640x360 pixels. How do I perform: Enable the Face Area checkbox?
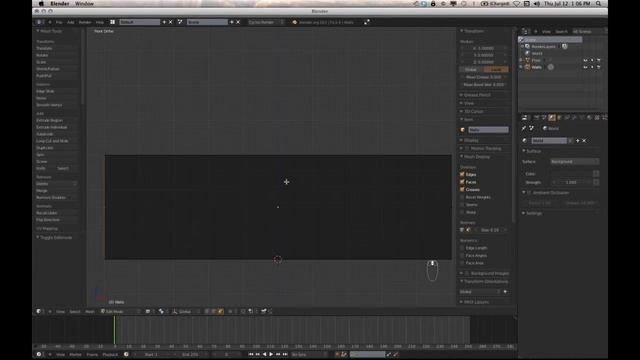point(462,263)
